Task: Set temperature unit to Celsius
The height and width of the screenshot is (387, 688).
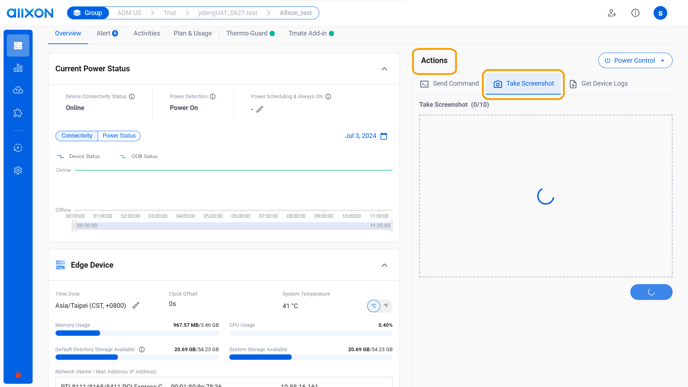Action: [x=373, y=306]
